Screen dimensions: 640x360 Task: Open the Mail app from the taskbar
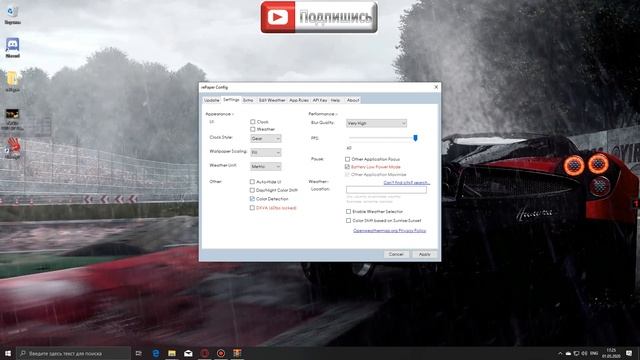point(188,353)
